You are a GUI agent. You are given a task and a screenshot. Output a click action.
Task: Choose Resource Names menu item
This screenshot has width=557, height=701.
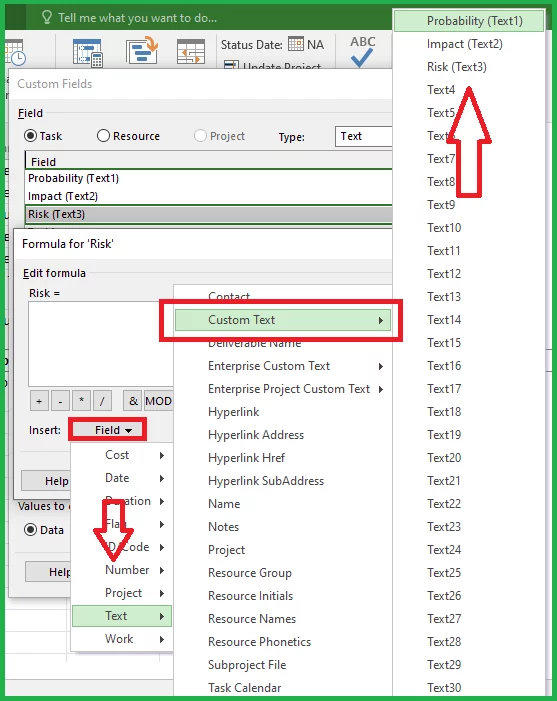pyautogui.click(x=283, y=619)
